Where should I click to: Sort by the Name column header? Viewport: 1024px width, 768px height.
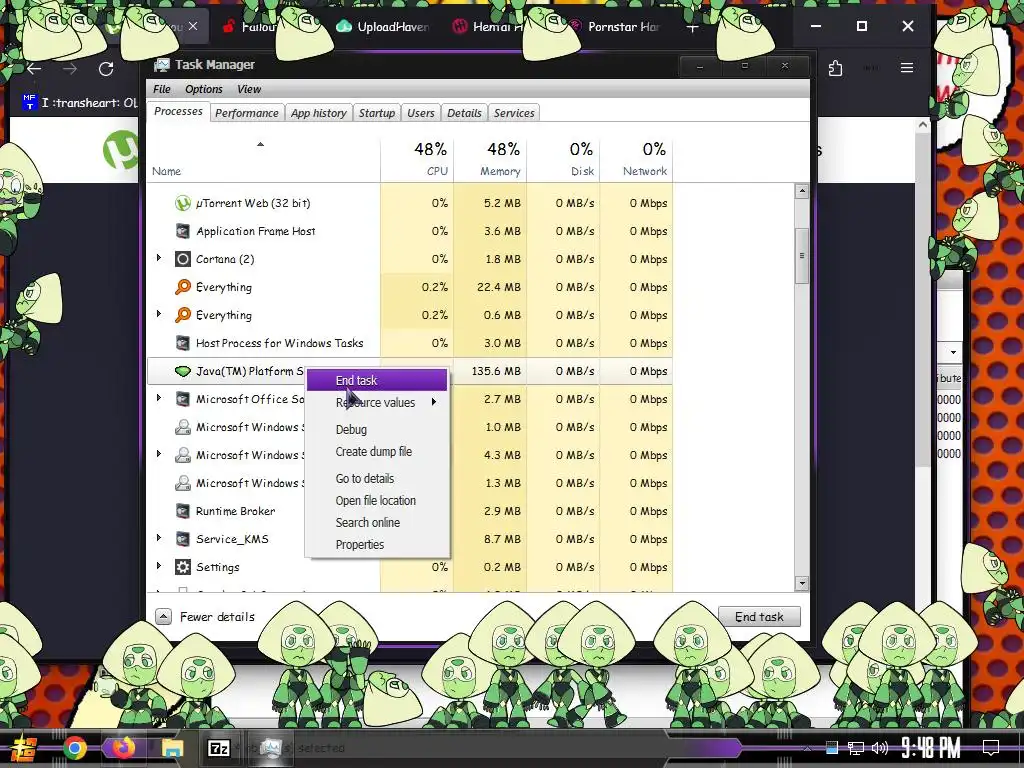[264, 159]
